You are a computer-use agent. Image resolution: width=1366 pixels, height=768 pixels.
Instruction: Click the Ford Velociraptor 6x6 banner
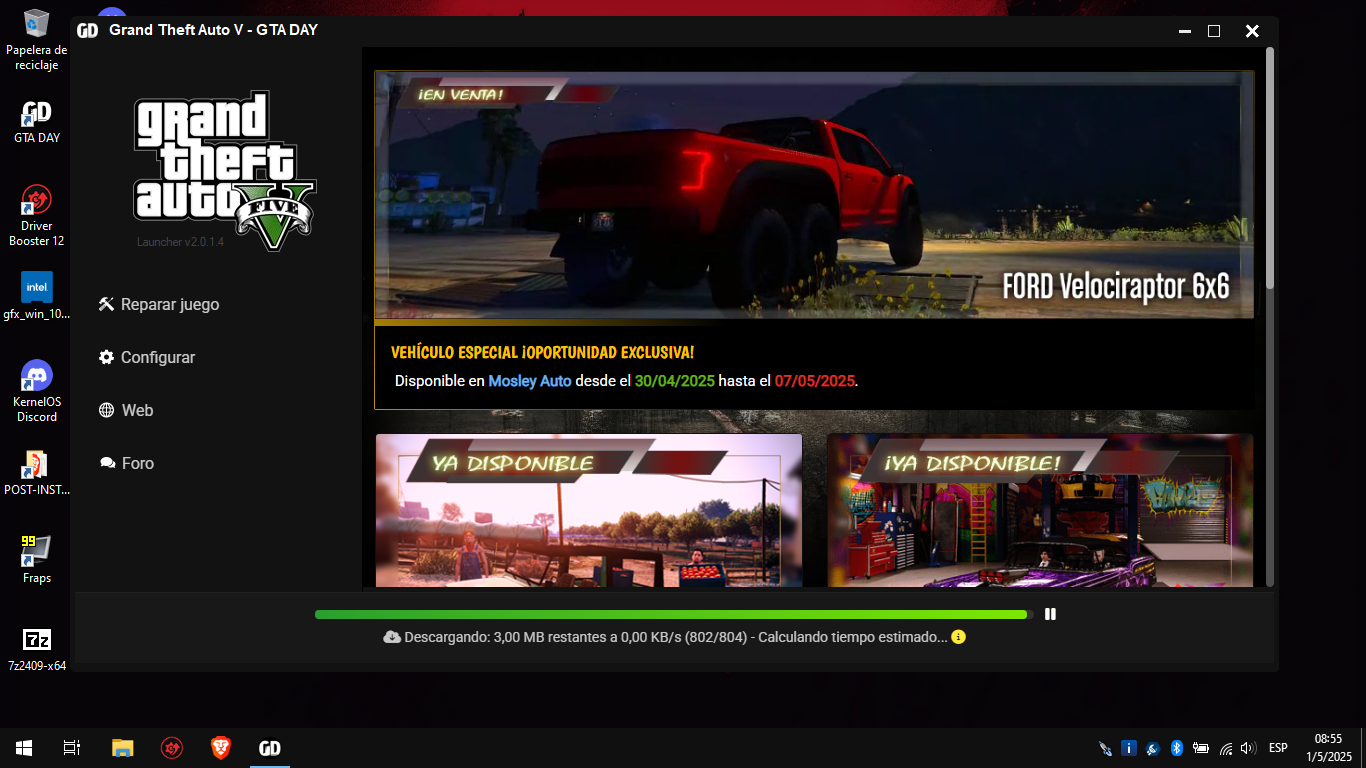click(814, 195)
